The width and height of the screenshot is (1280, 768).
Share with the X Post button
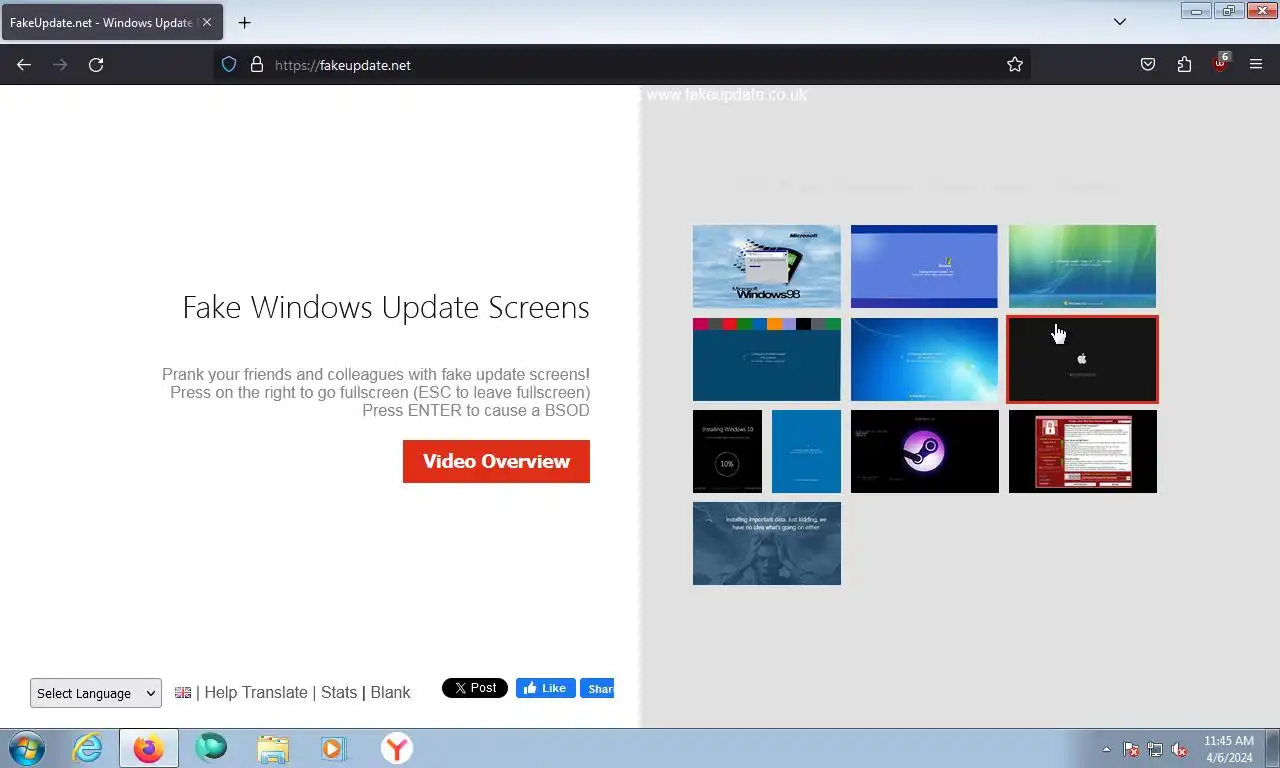[475, 688]
